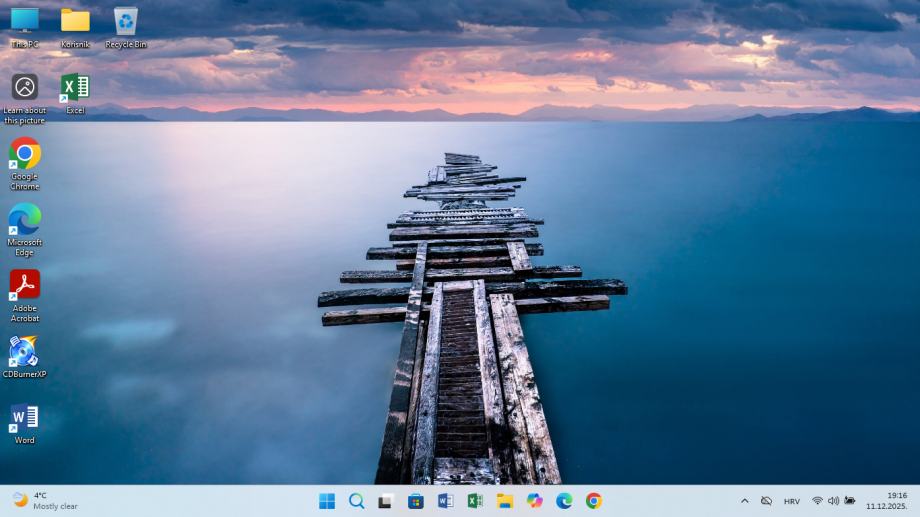The height and width of the screenshot is (517, 920).
Task: Select the Recycle Bin desktop icon
Action: click(x=126, y=28)
